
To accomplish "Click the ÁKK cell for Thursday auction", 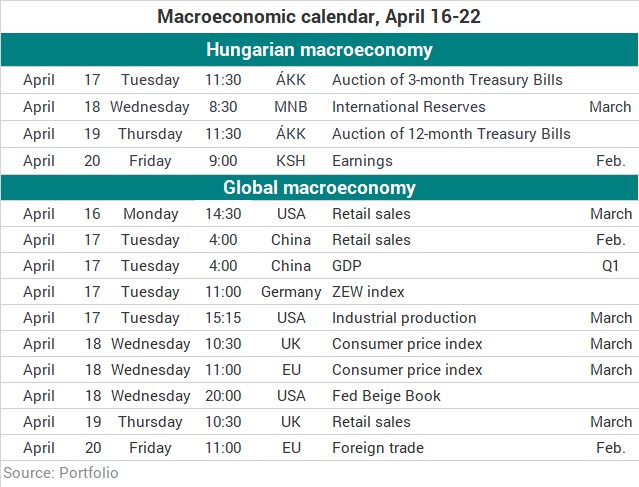I will coord(291,133).
